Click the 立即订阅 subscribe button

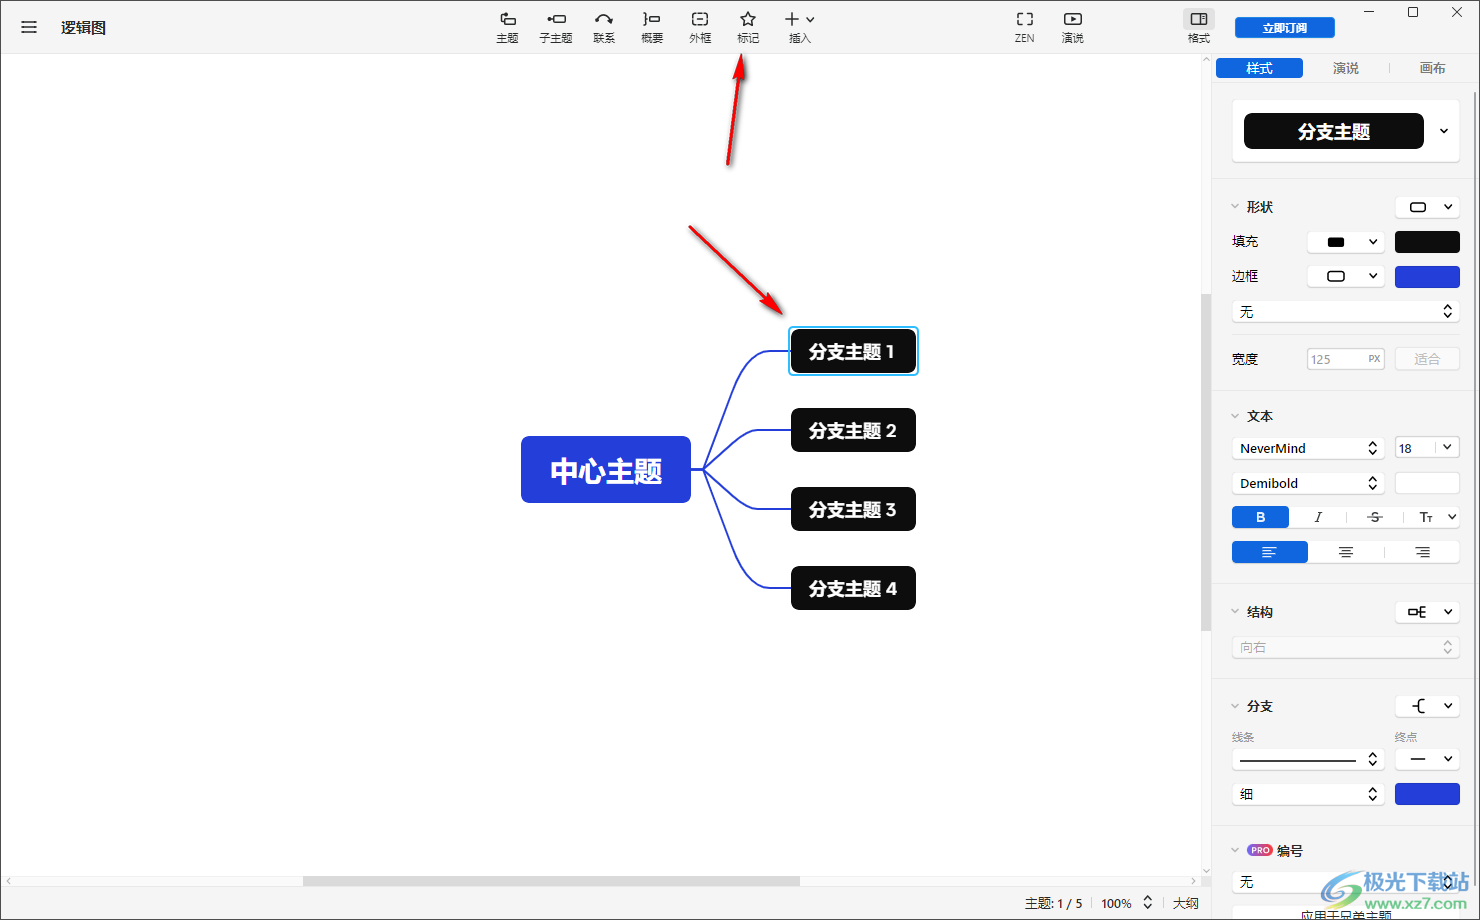tap(1285, 28)
